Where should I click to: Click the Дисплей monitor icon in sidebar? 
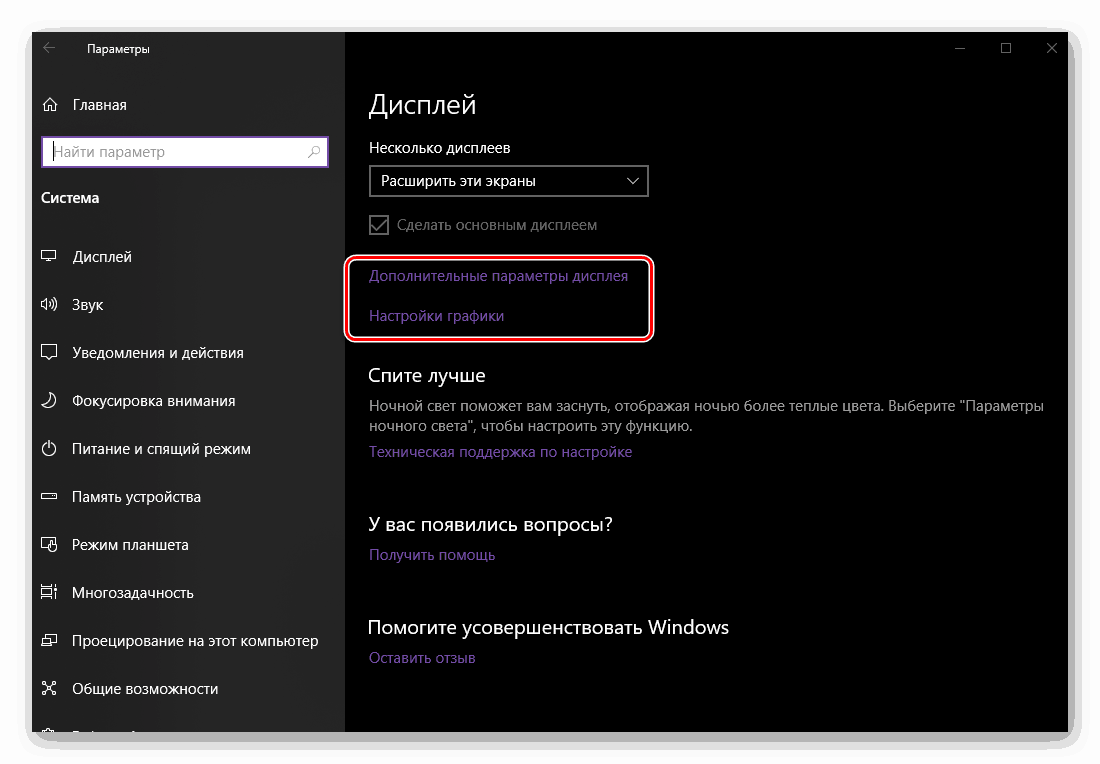click(x=49, y=257)
